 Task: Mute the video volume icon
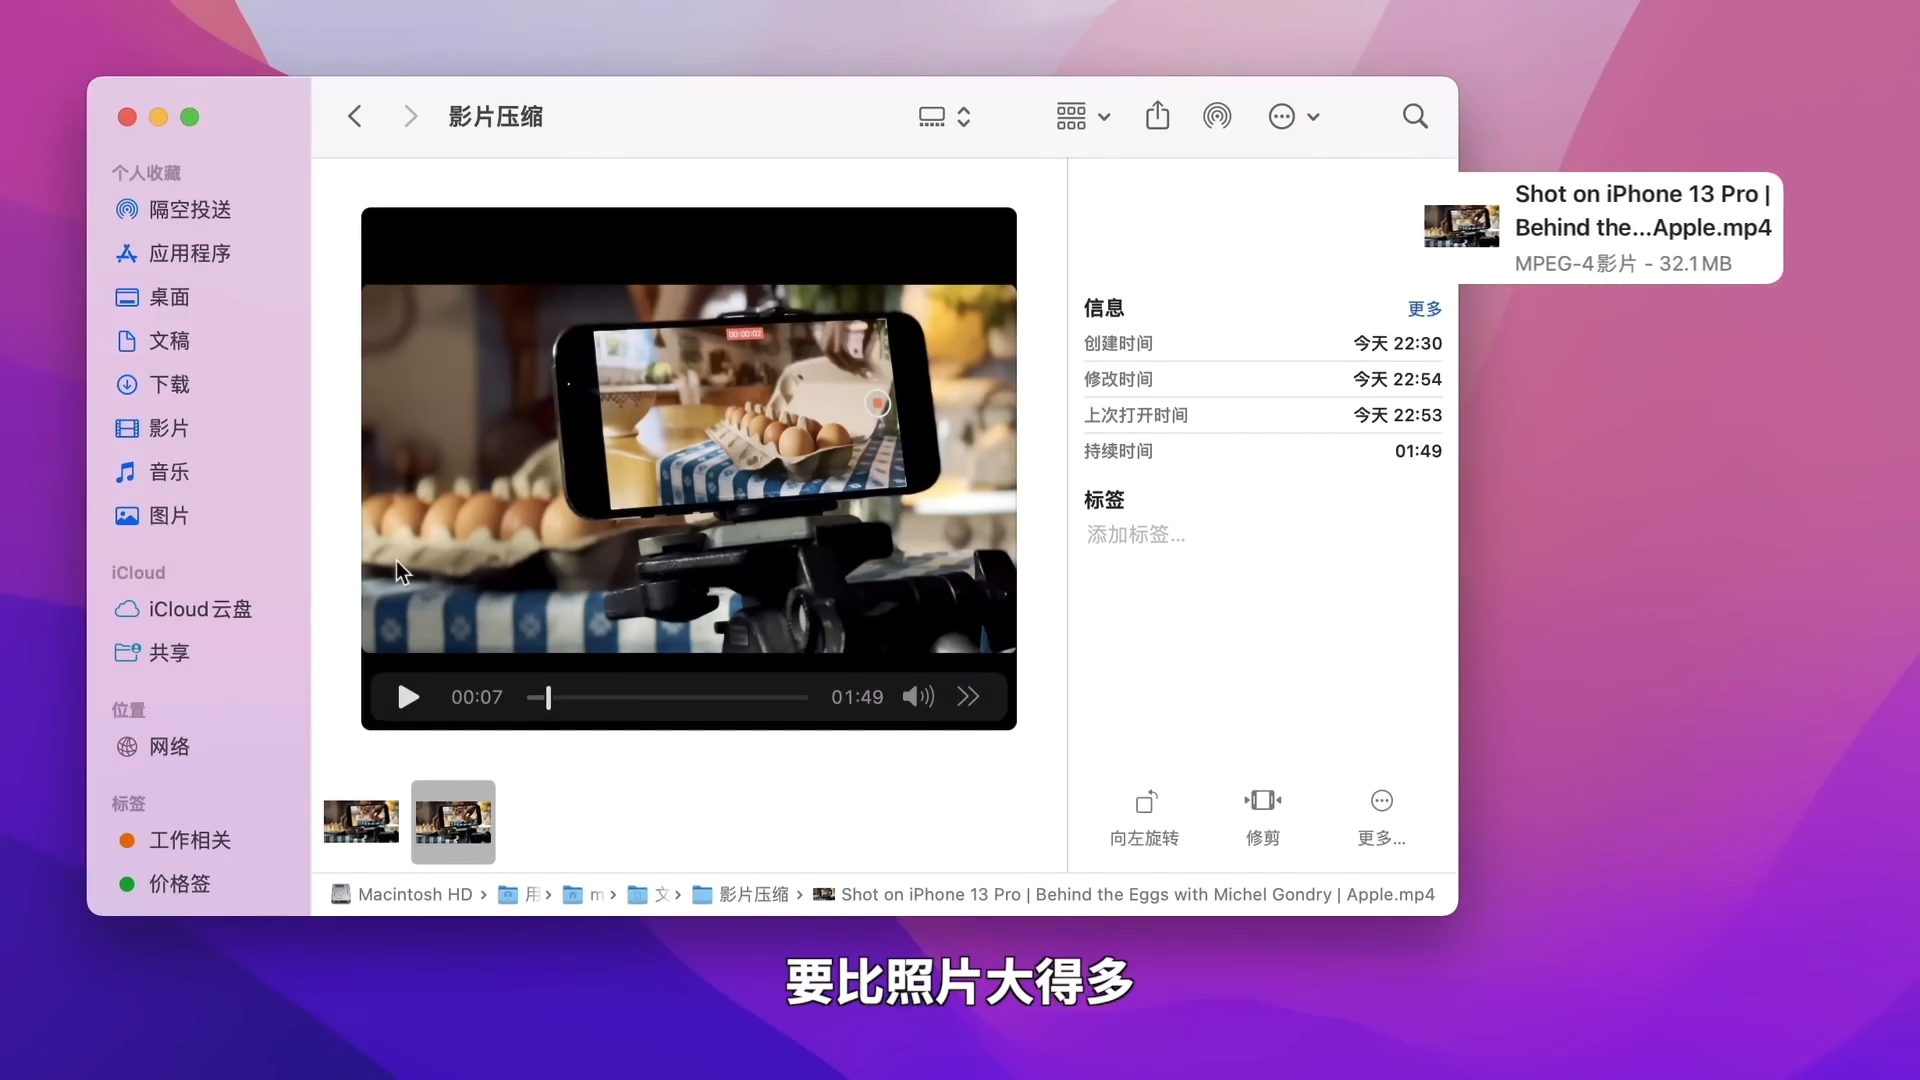click(918, 697)
